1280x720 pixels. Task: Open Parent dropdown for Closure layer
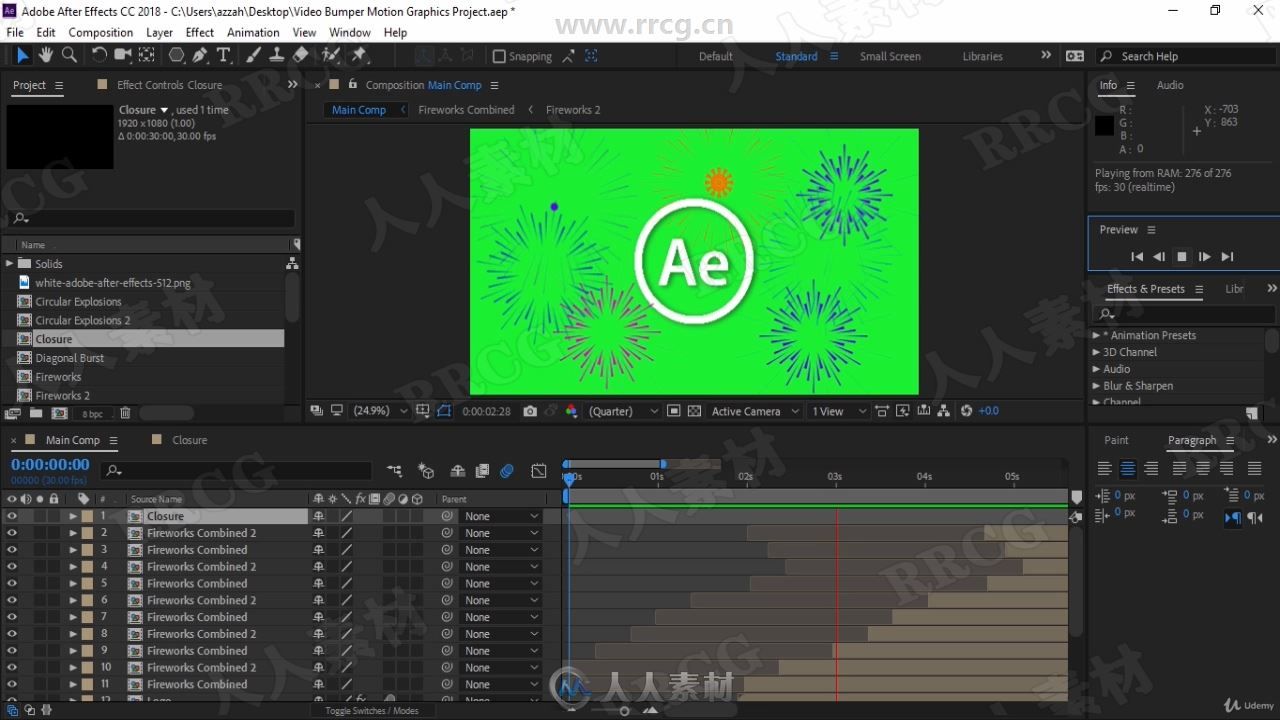[500, 516]
